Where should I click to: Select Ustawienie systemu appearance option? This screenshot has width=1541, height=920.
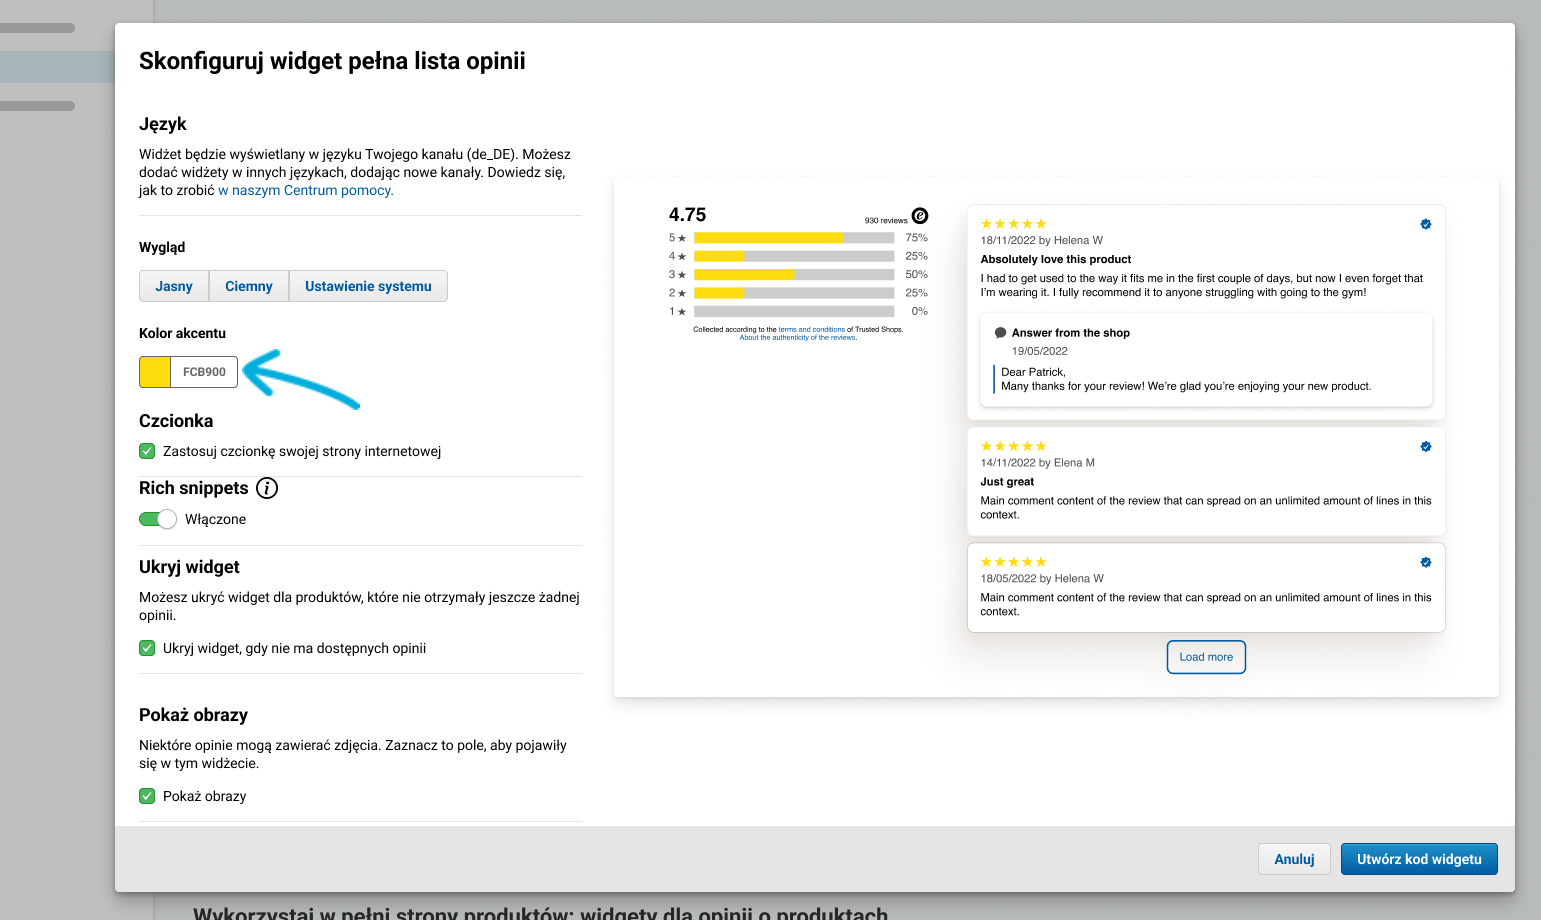[x=368, y=286]
